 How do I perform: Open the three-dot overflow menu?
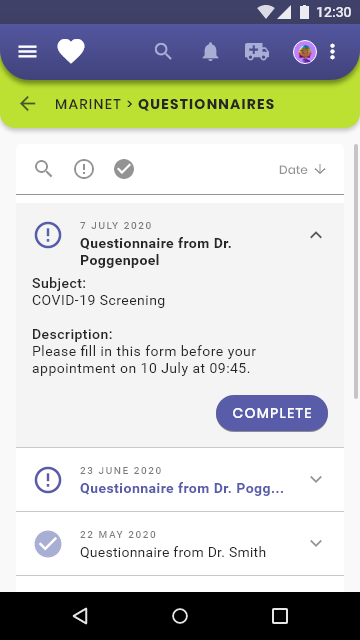(x=333, y=52)
